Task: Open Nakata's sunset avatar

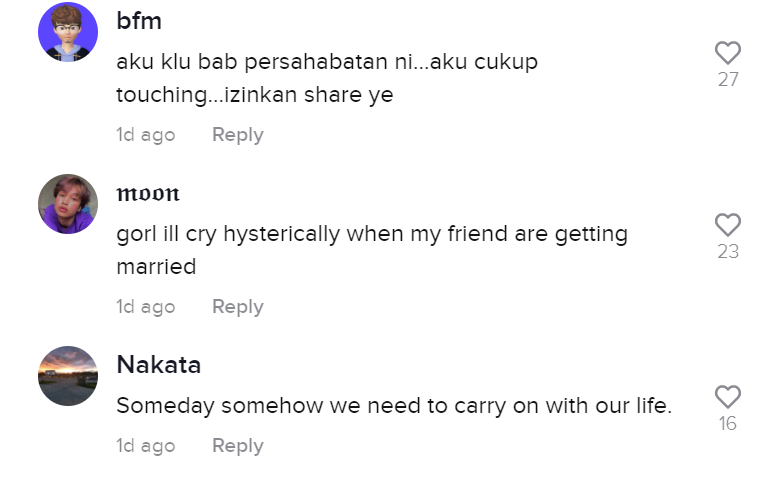Action: coord(68,376)
